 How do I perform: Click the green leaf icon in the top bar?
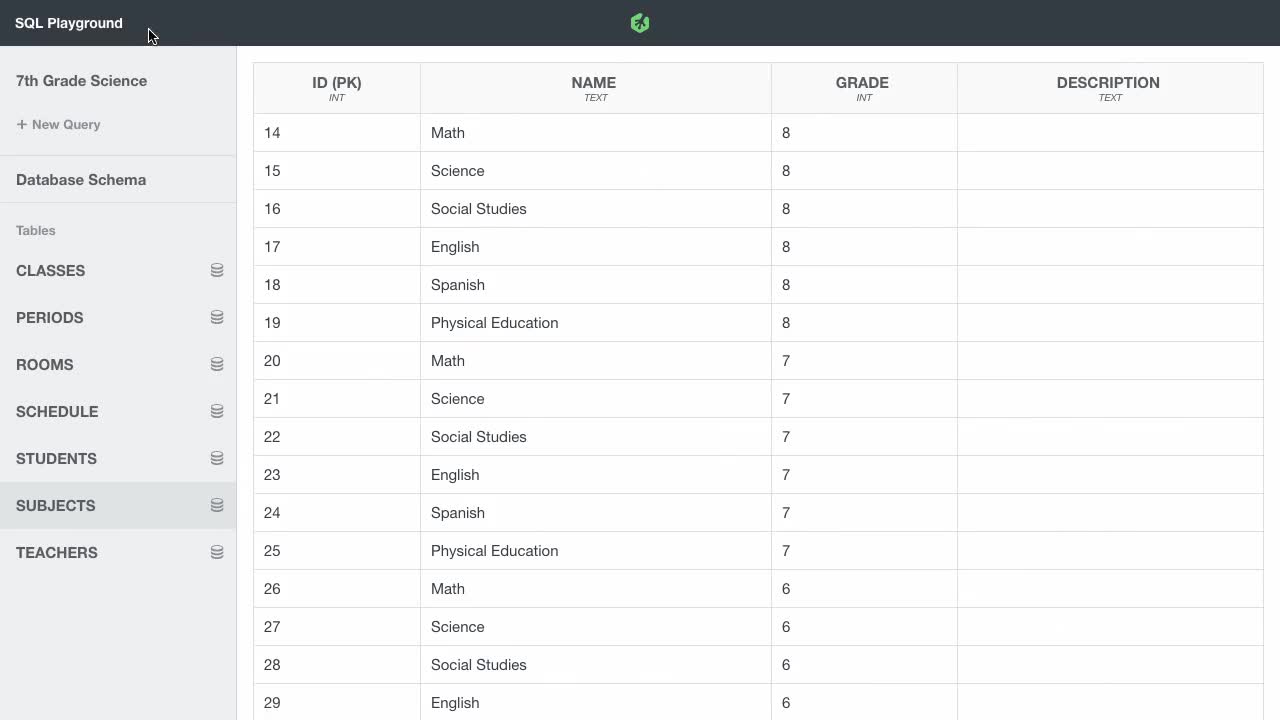[639, 22]
